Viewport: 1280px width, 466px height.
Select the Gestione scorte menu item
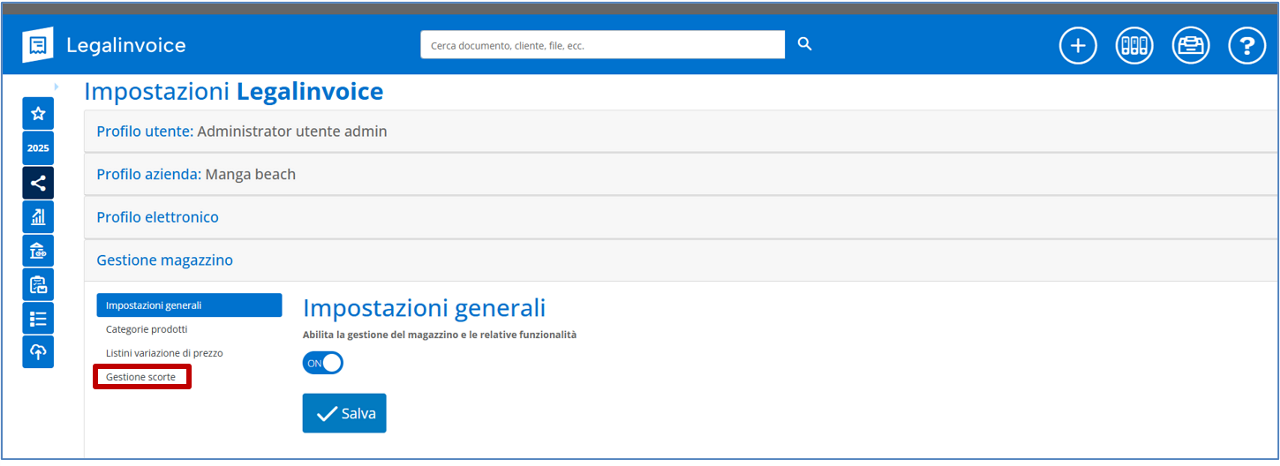tap(141, 377)
